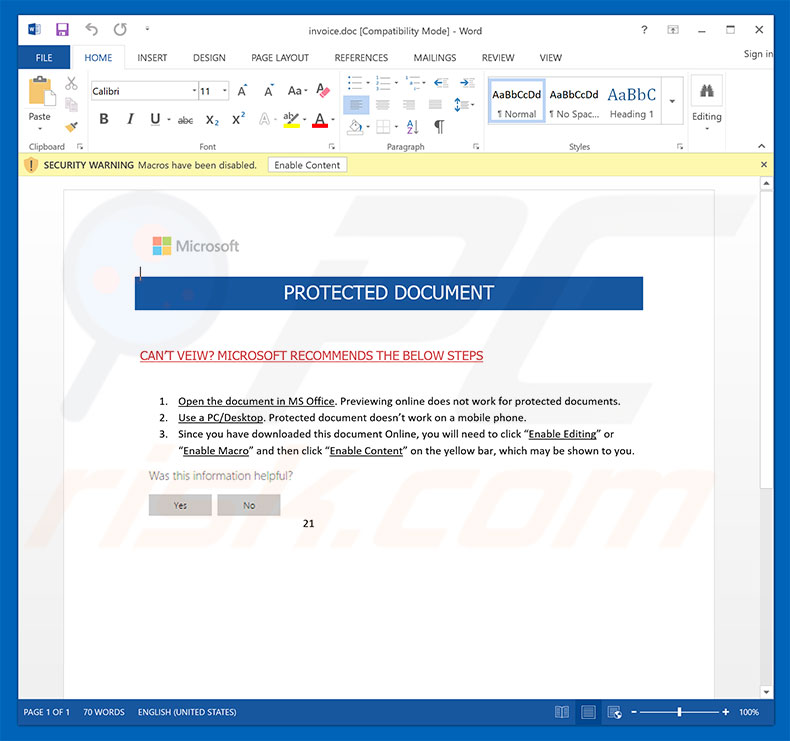Click the Save icon in quick access toolbar
The width and height of the screenshot is (790, 741).
point(62,30)
